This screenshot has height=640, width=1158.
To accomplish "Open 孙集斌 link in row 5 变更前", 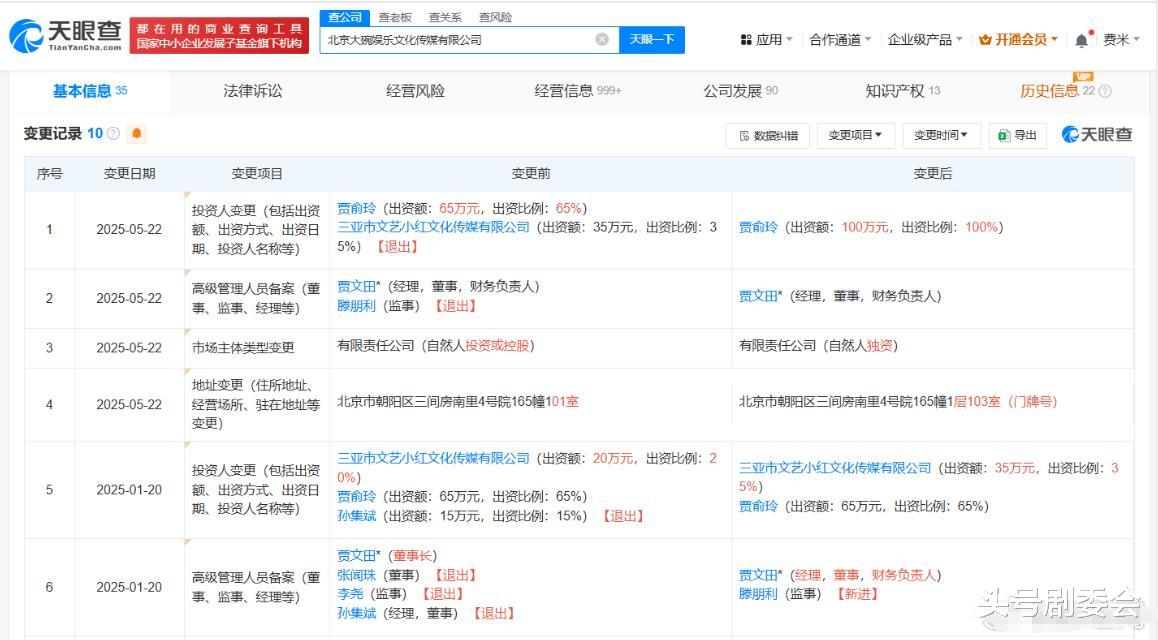I will tap(357, 516).
